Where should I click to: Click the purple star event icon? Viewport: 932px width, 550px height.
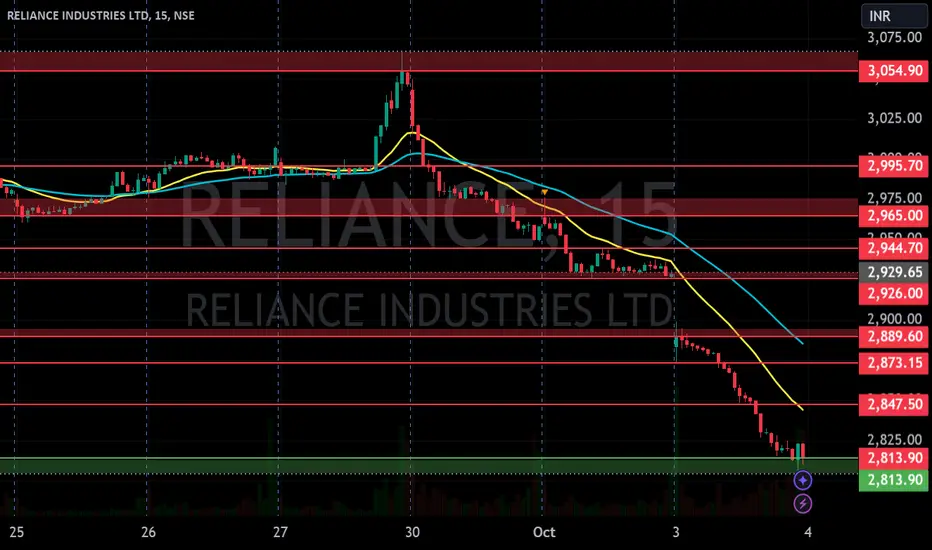tap(802, 480)
